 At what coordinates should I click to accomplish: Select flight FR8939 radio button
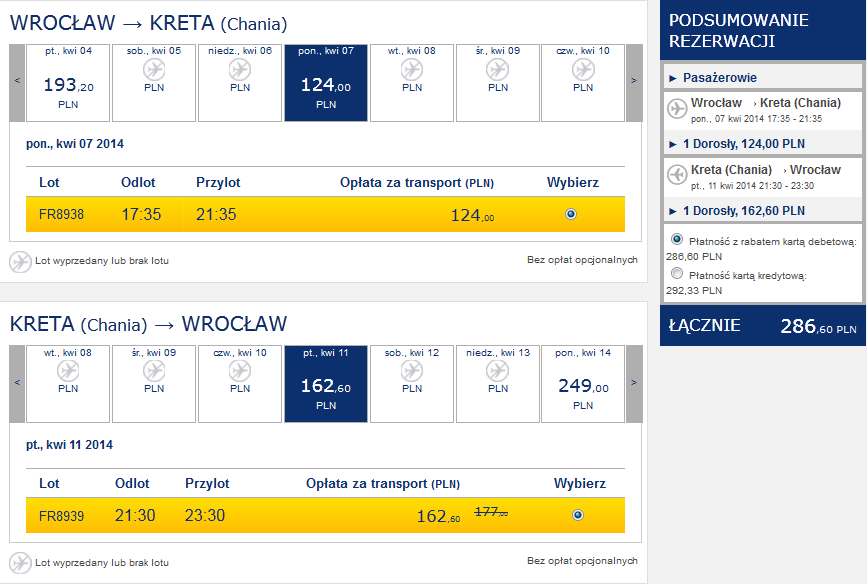(x=578, y=515)
